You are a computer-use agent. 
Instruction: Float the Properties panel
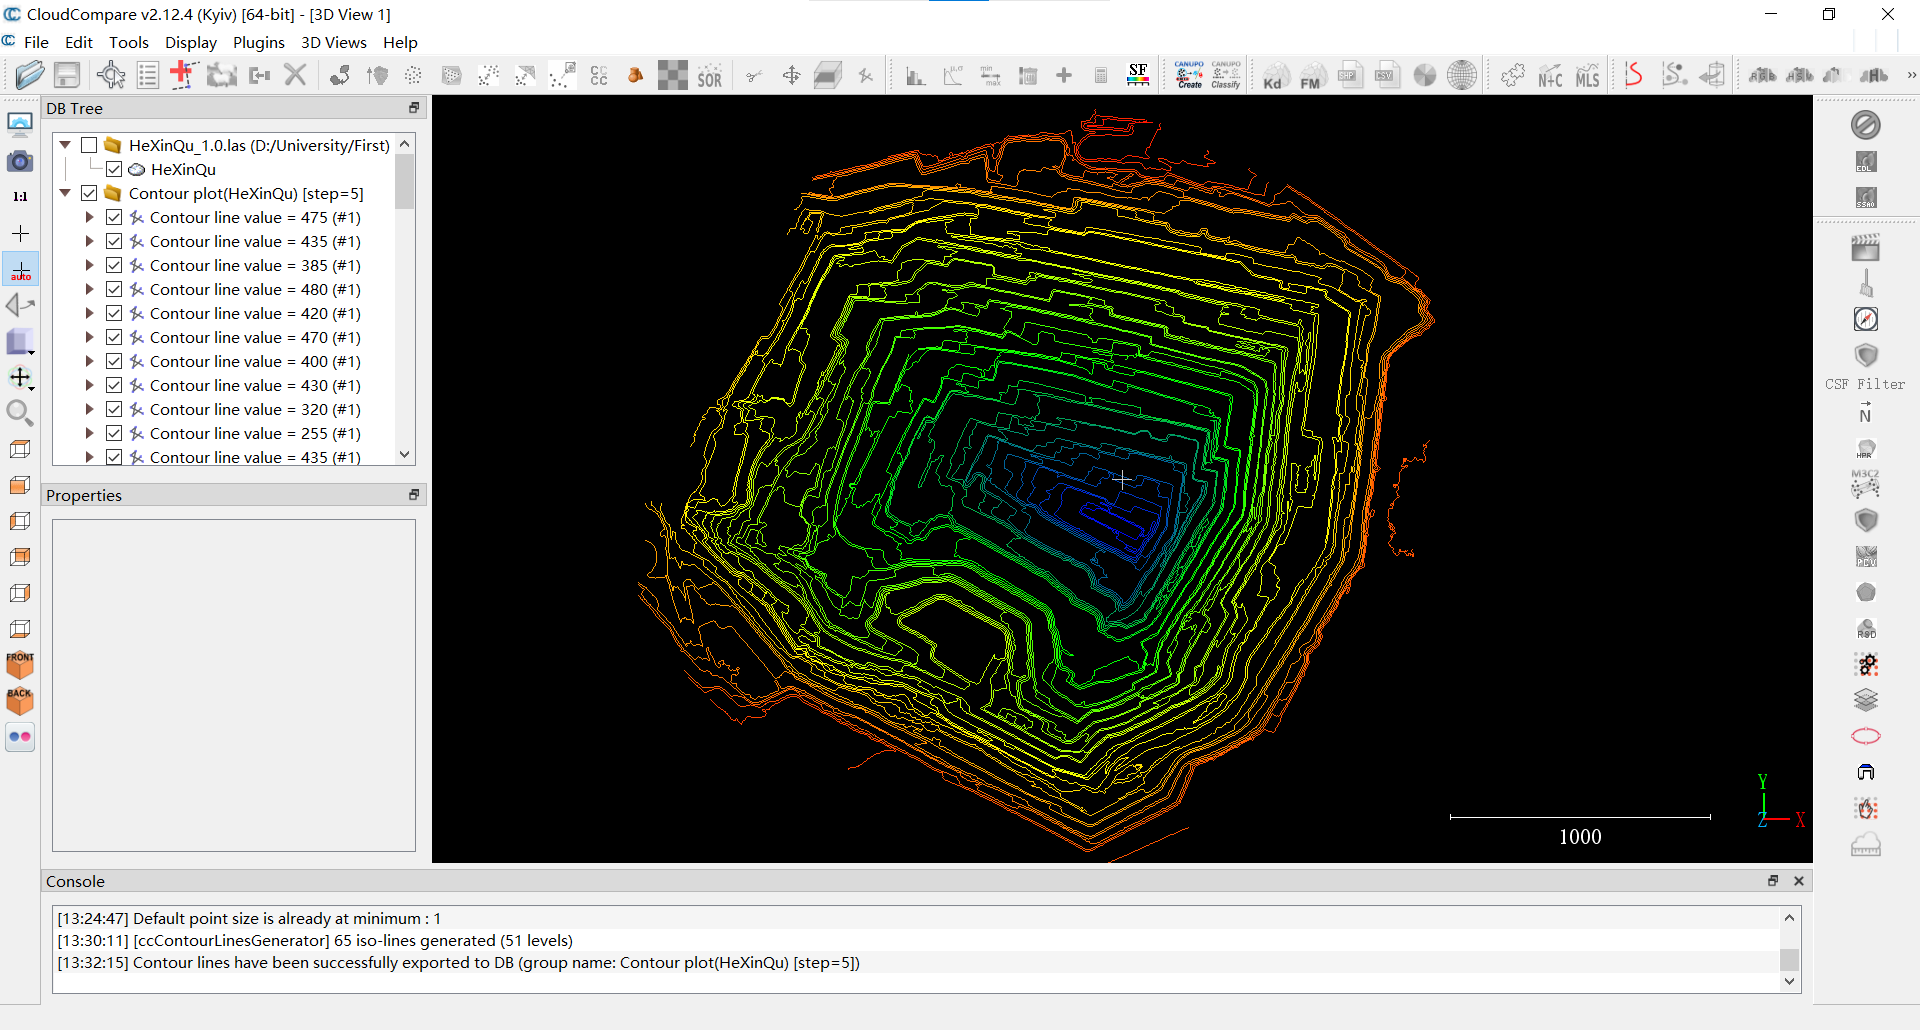[x=414, y=494]
